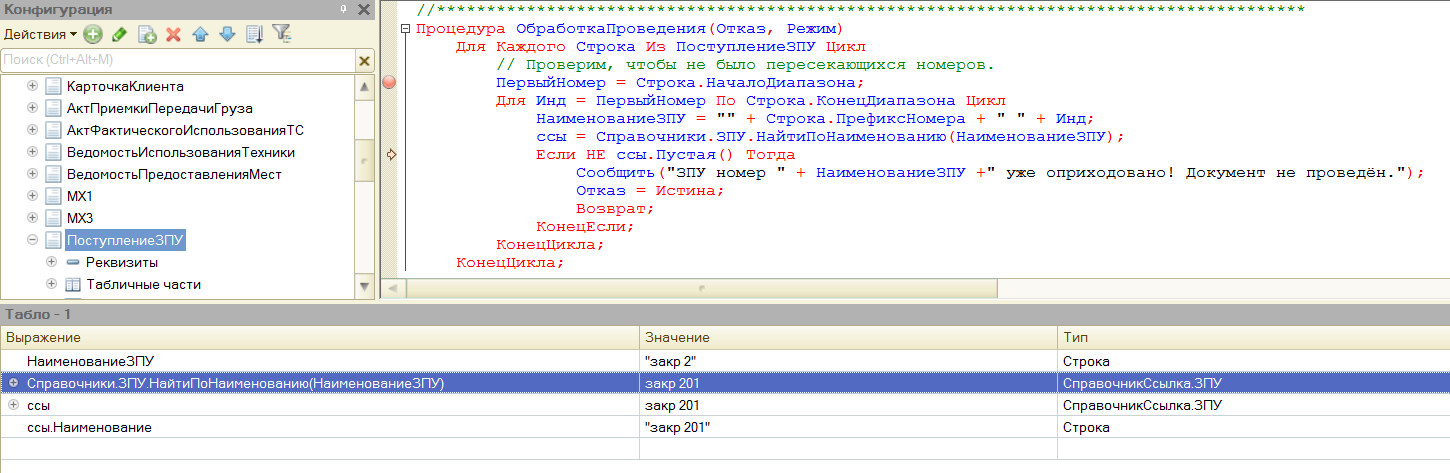Click the МХ1 document icon

pos(53,196)
